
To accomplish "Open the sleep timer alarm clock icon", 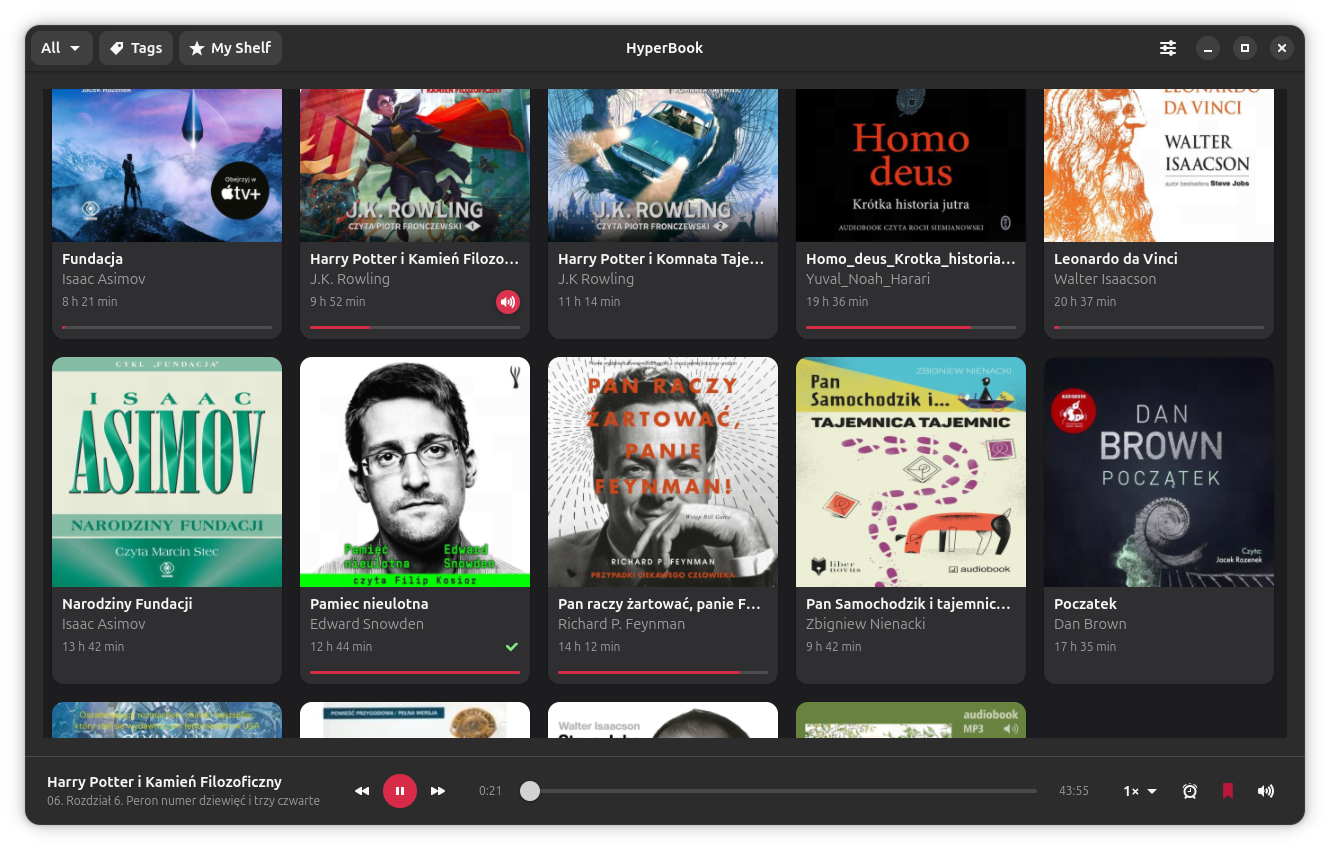I will pos(1189,791).
